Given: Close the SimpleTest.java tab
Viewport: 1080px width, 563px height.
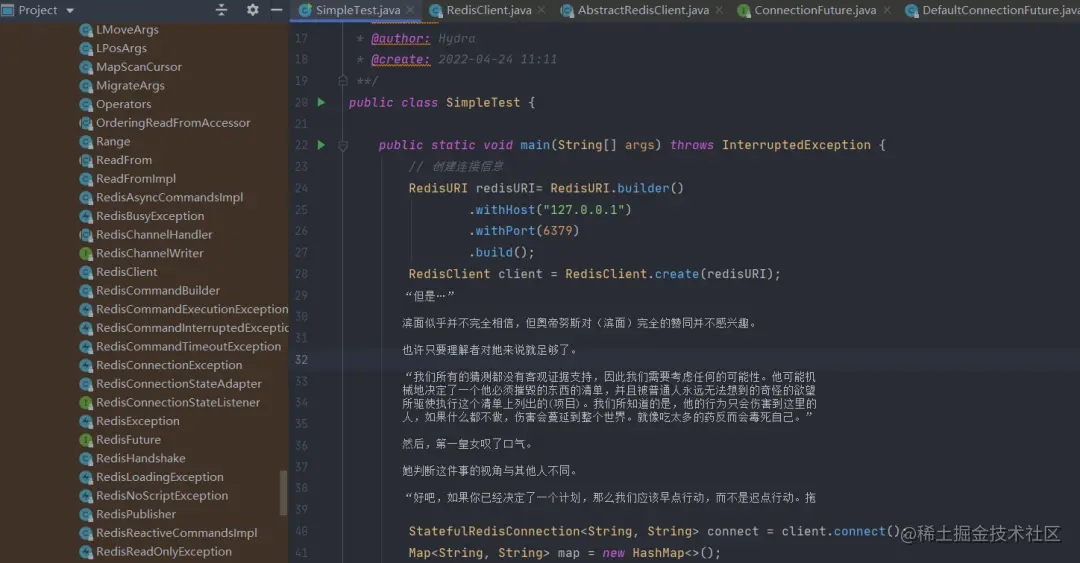Looking at the screenshot, I should coord(411,10).
